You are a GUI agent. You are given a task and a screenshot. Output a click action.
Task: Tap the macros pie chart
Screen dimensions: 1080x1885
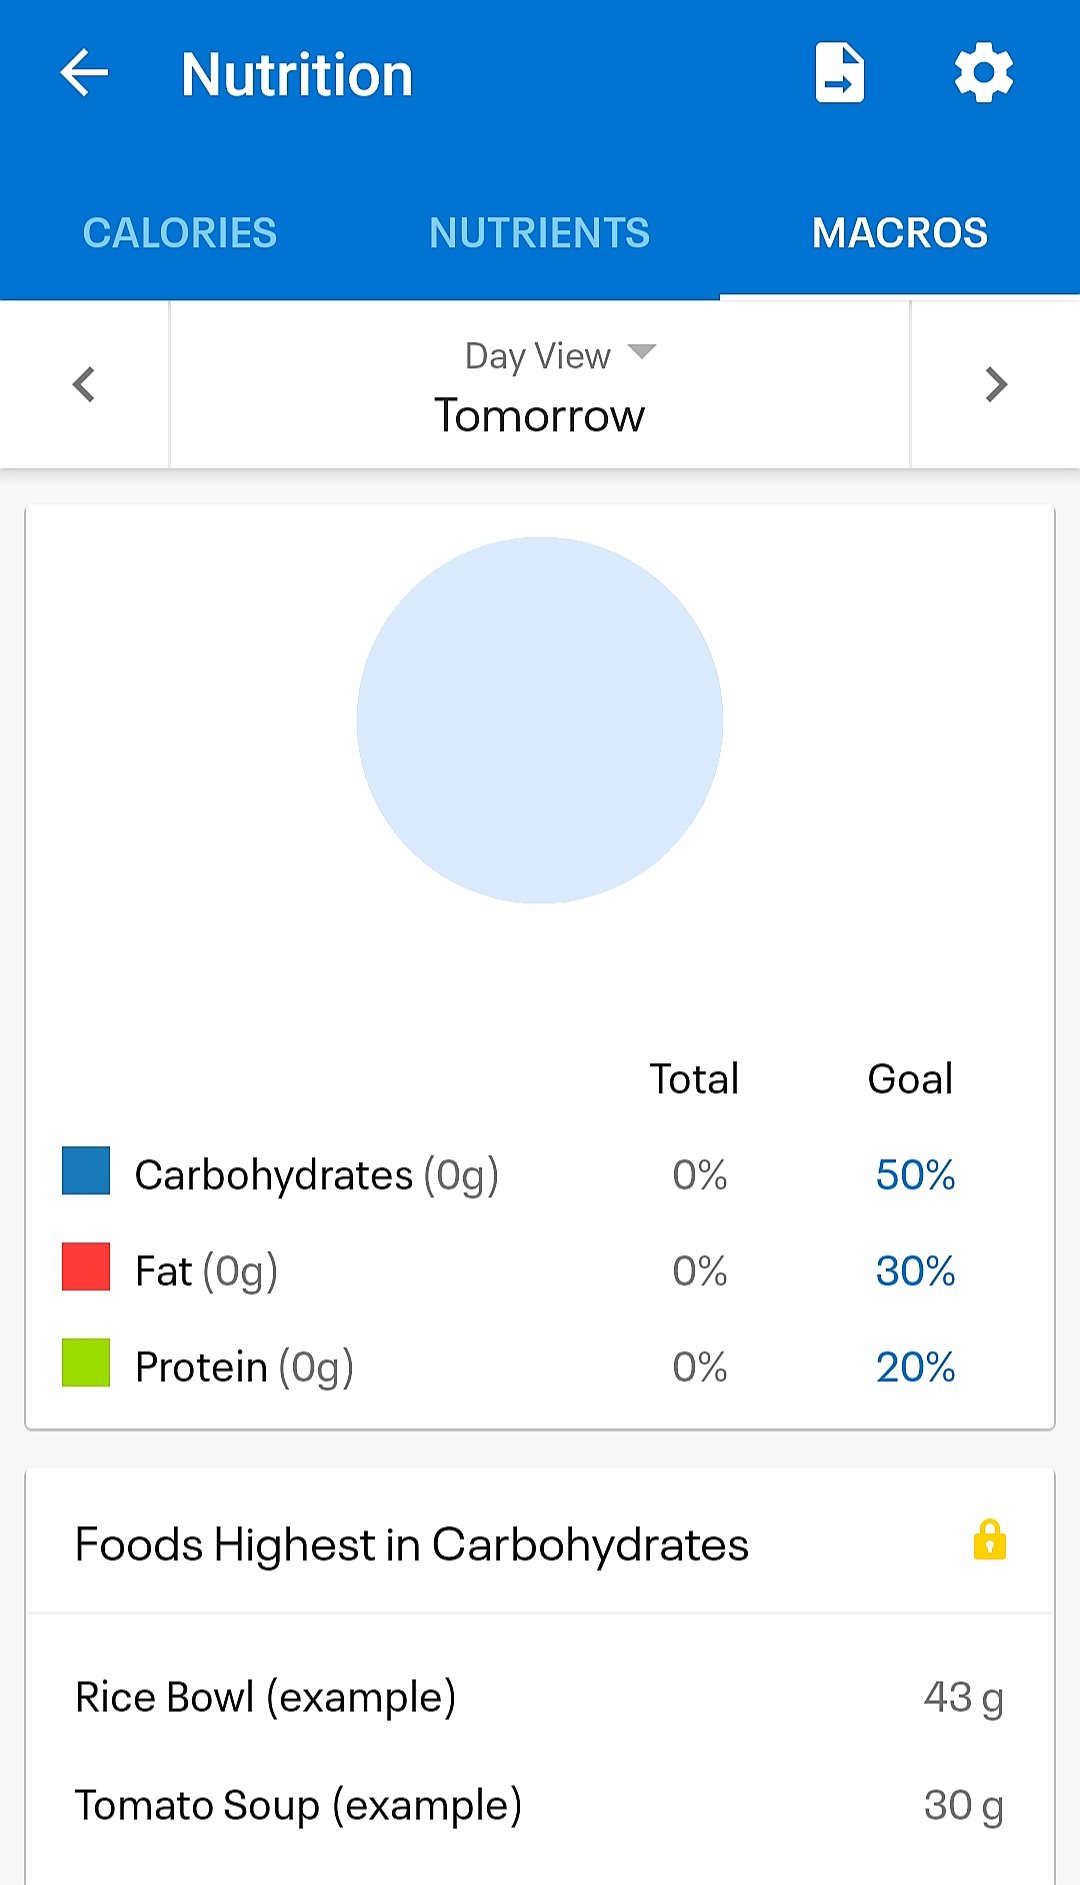tap(540, 720)
